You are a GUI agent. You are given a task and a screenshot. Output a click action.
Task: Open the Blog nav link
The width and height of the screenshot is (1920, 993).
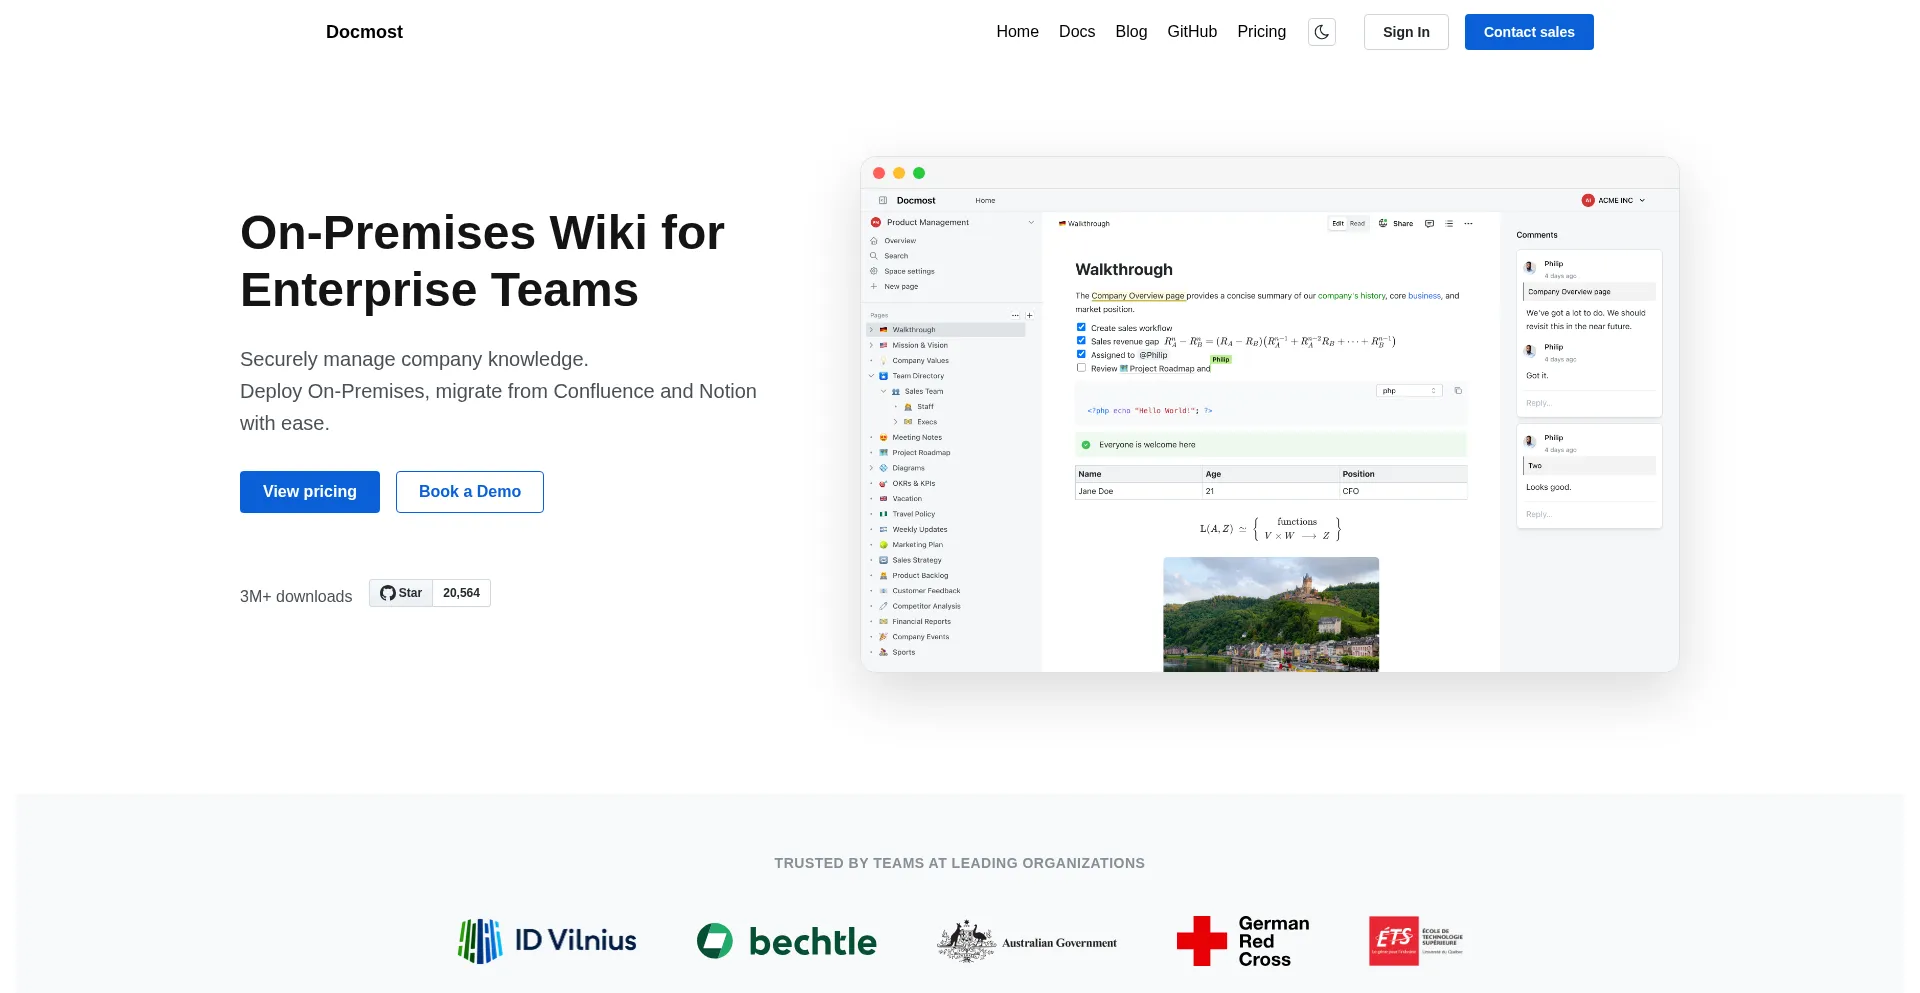1131,32
